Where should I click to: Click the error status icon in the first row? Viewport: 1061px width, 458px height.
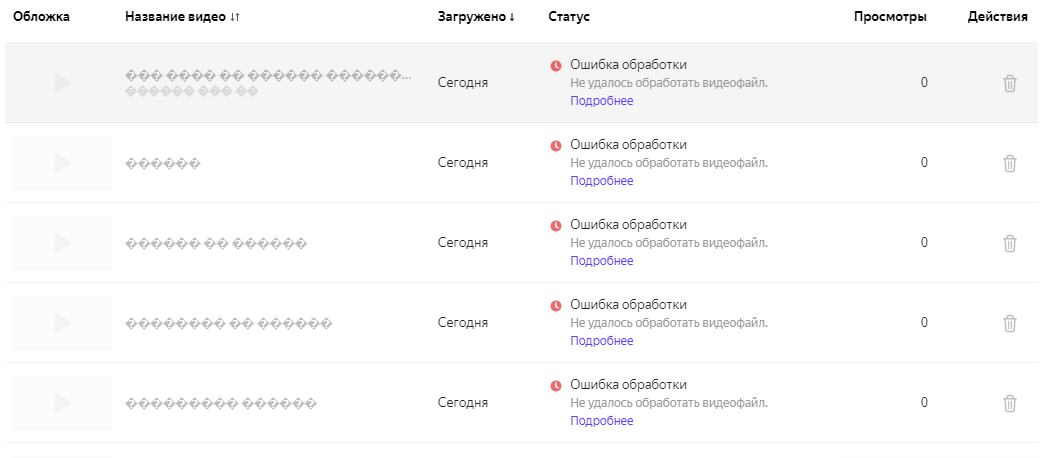tap(556, 66)
